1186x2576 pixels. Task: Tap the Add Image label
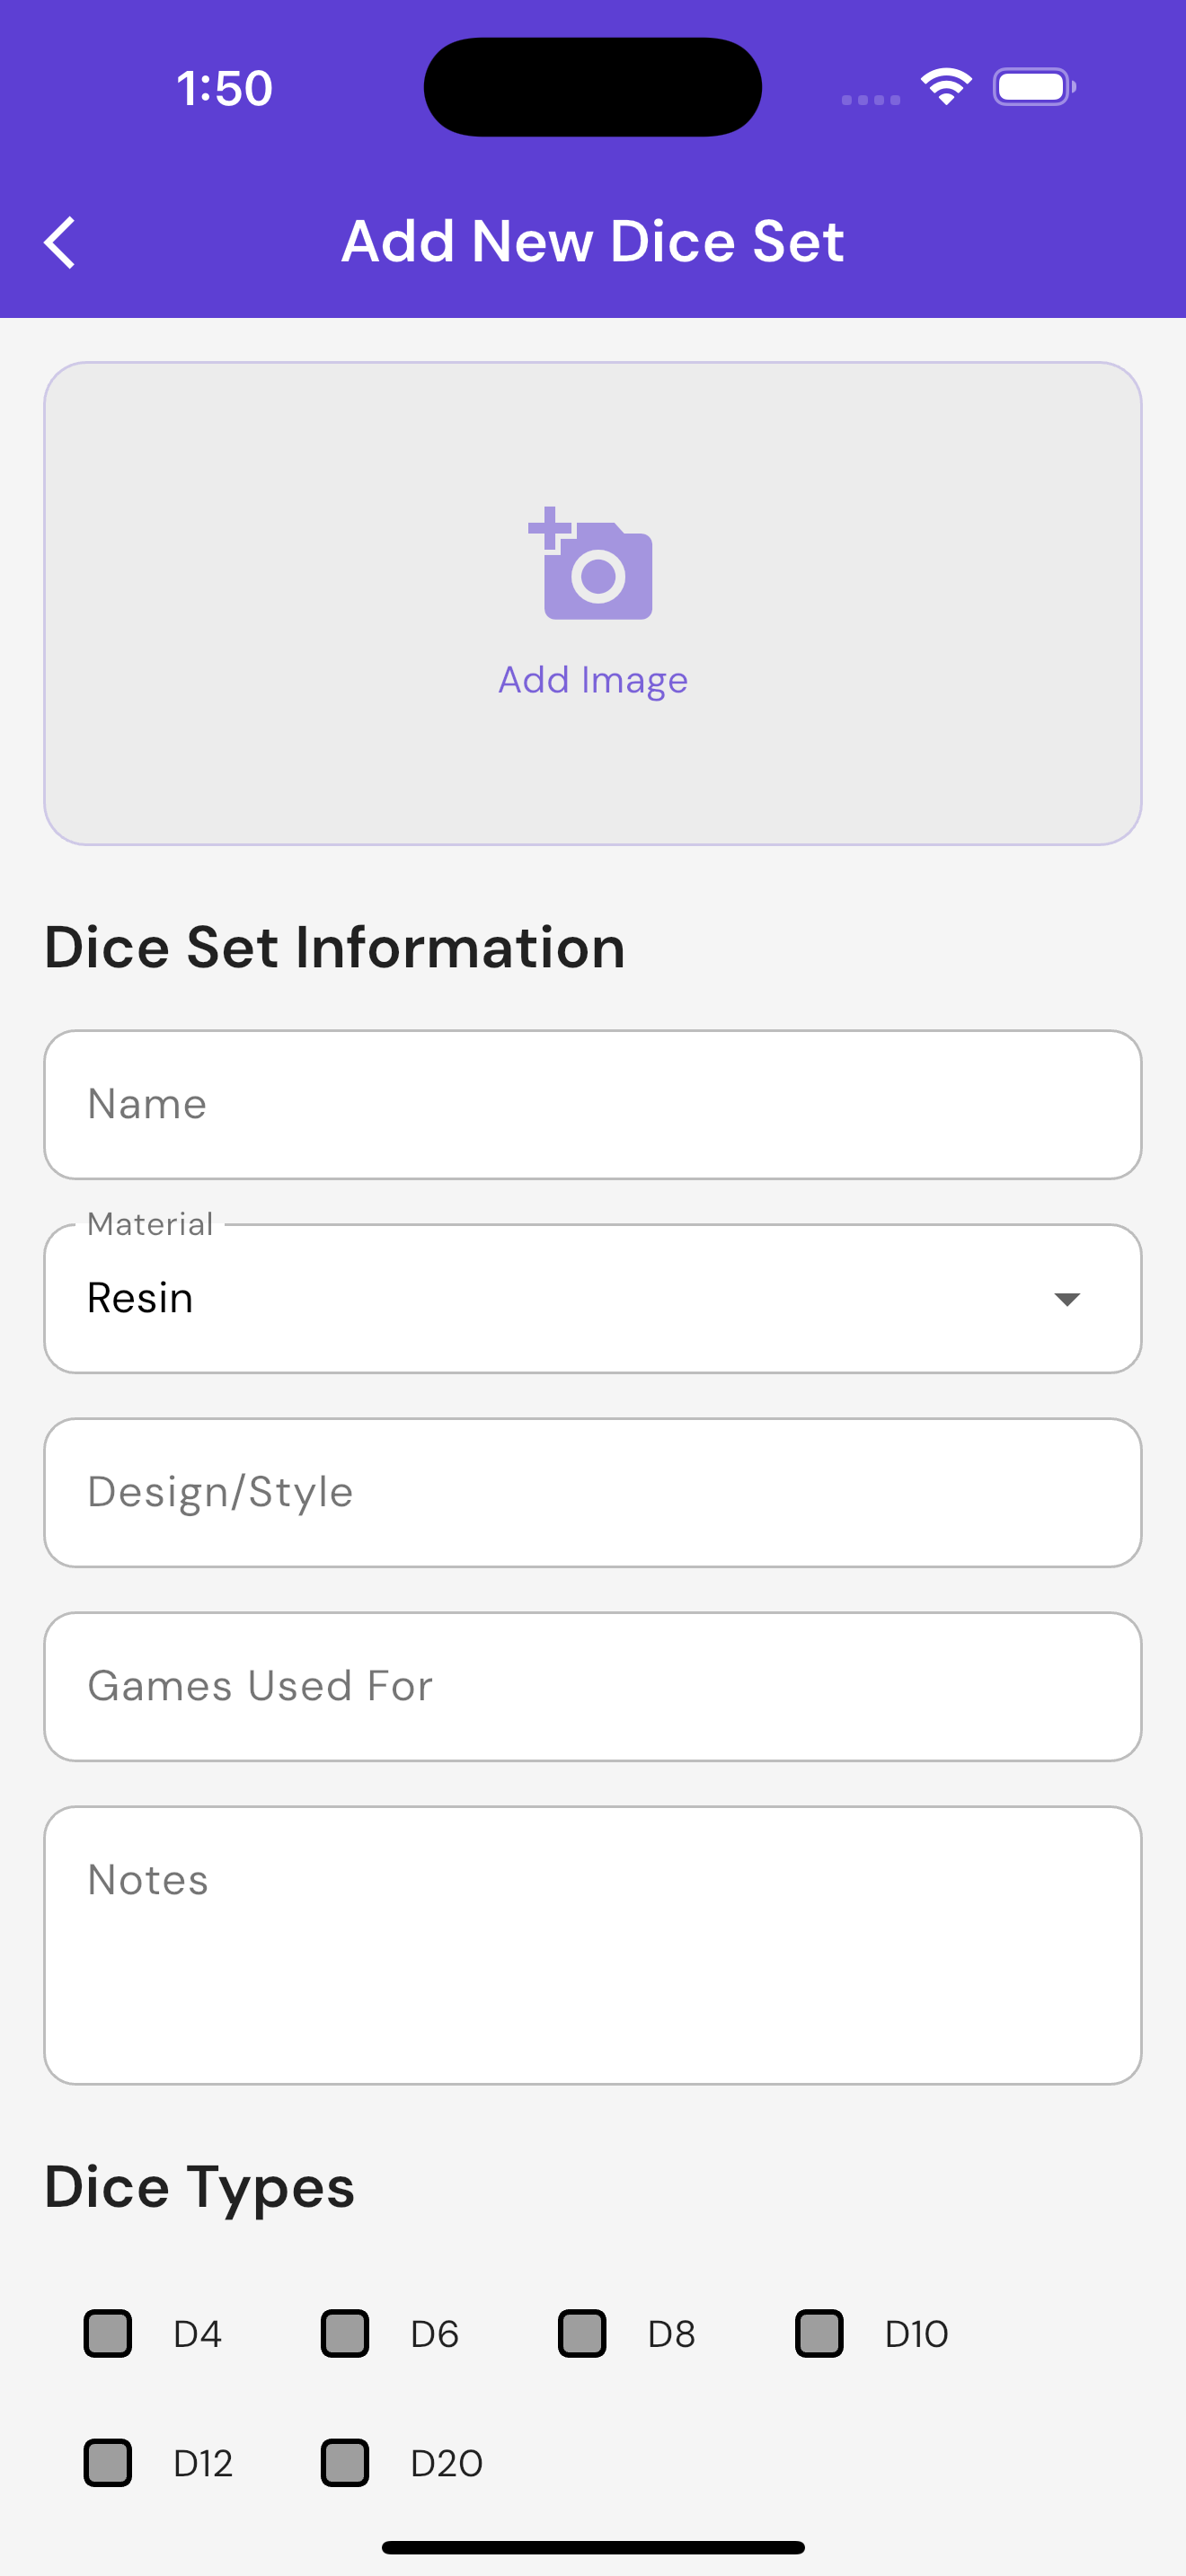[593, 680]
